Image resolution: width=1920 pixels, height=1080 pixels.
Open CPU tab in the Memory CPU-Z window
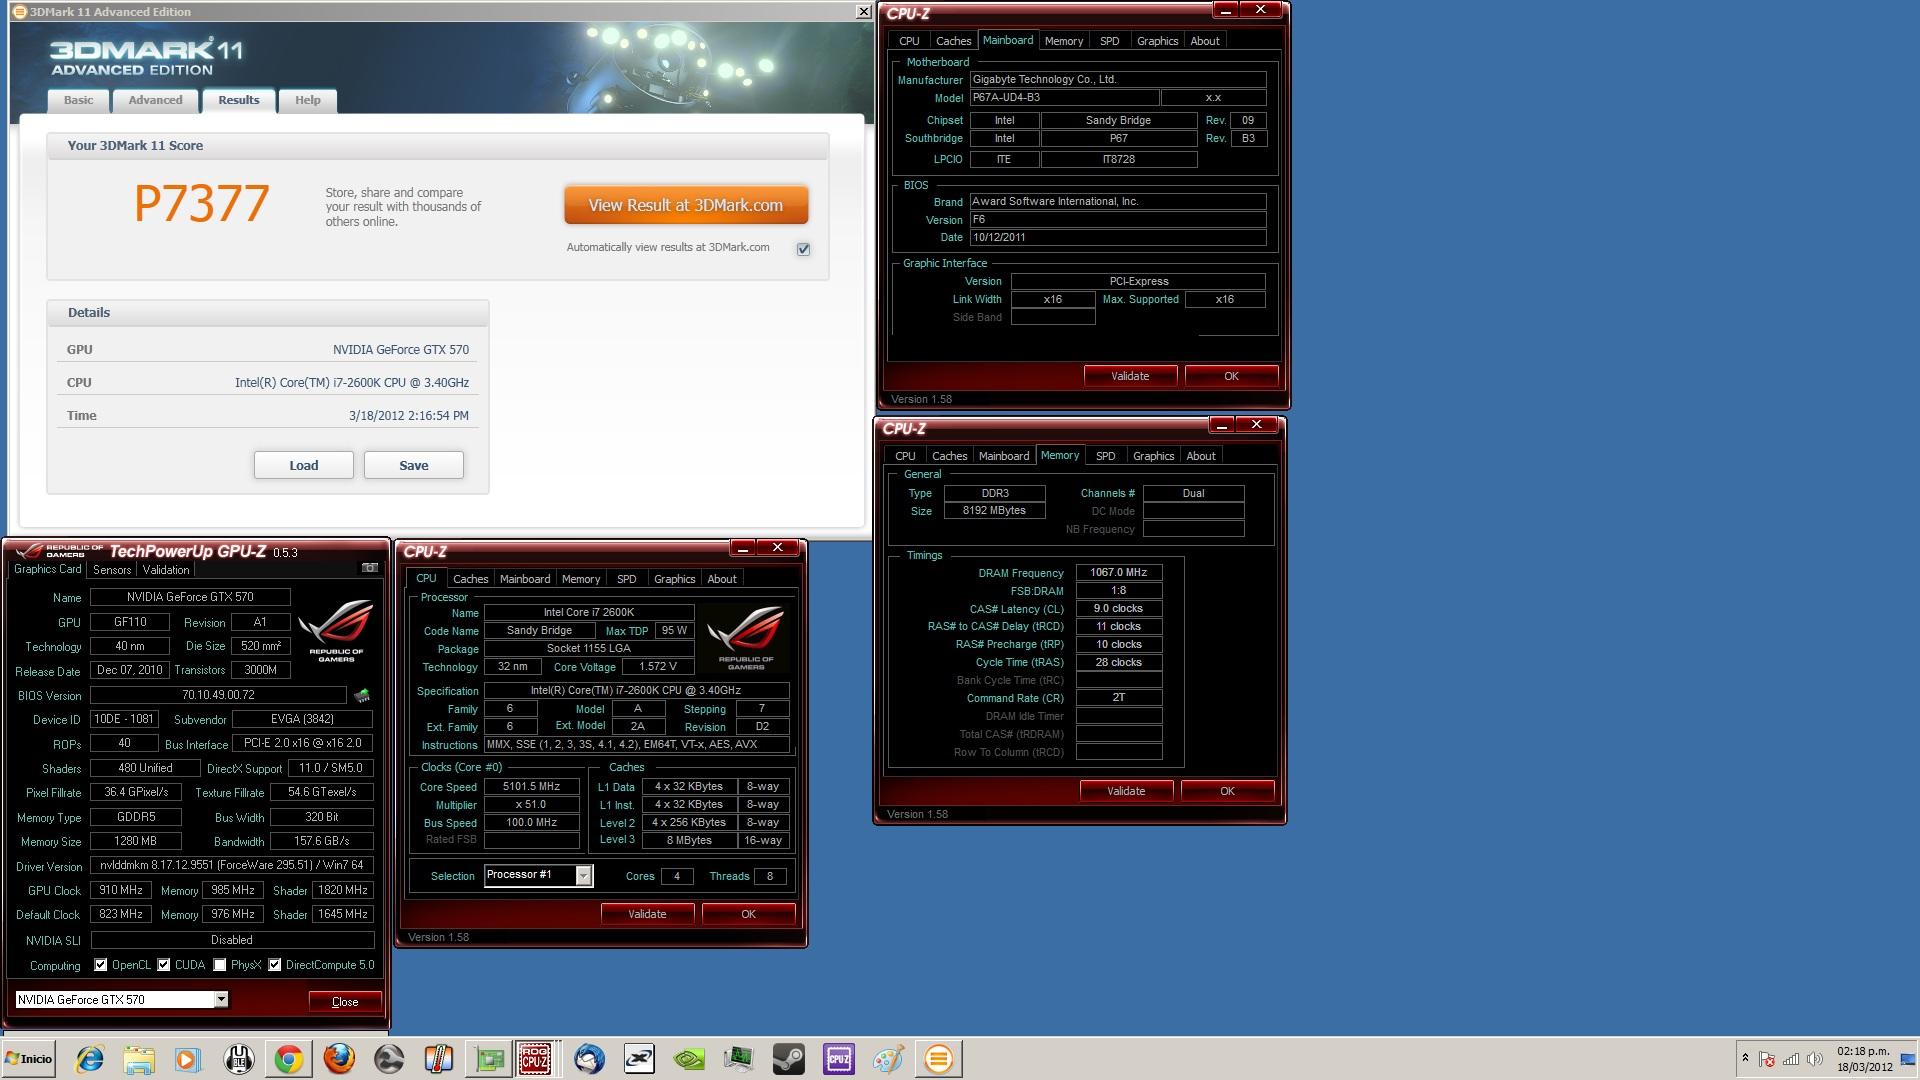[905, 456]
